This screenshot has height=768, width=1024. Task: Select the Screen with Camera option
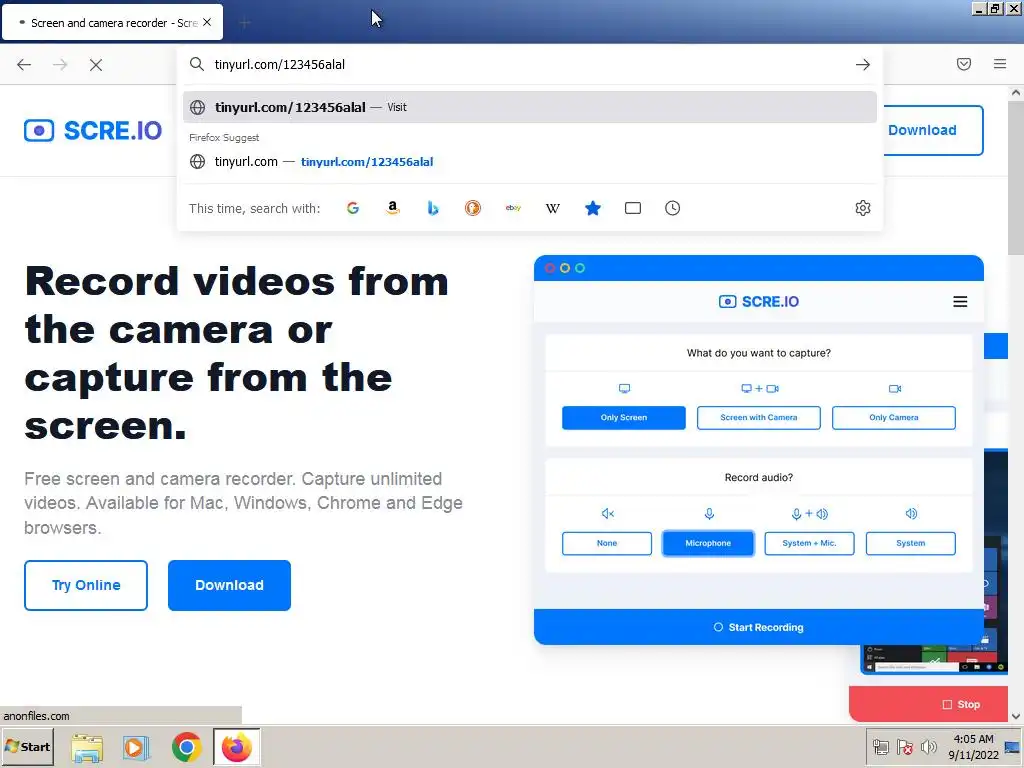coord(759,418)
